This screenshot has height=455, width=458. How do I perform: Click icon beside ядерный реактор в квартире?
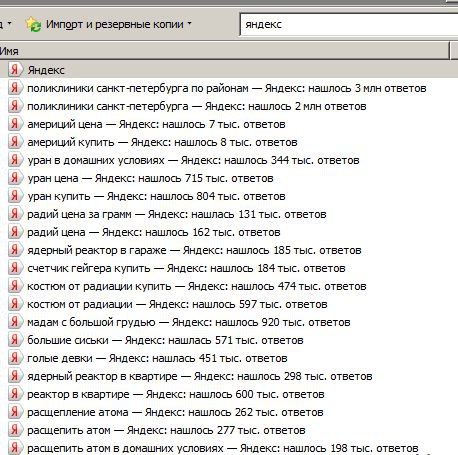click(x=15, y=376)
